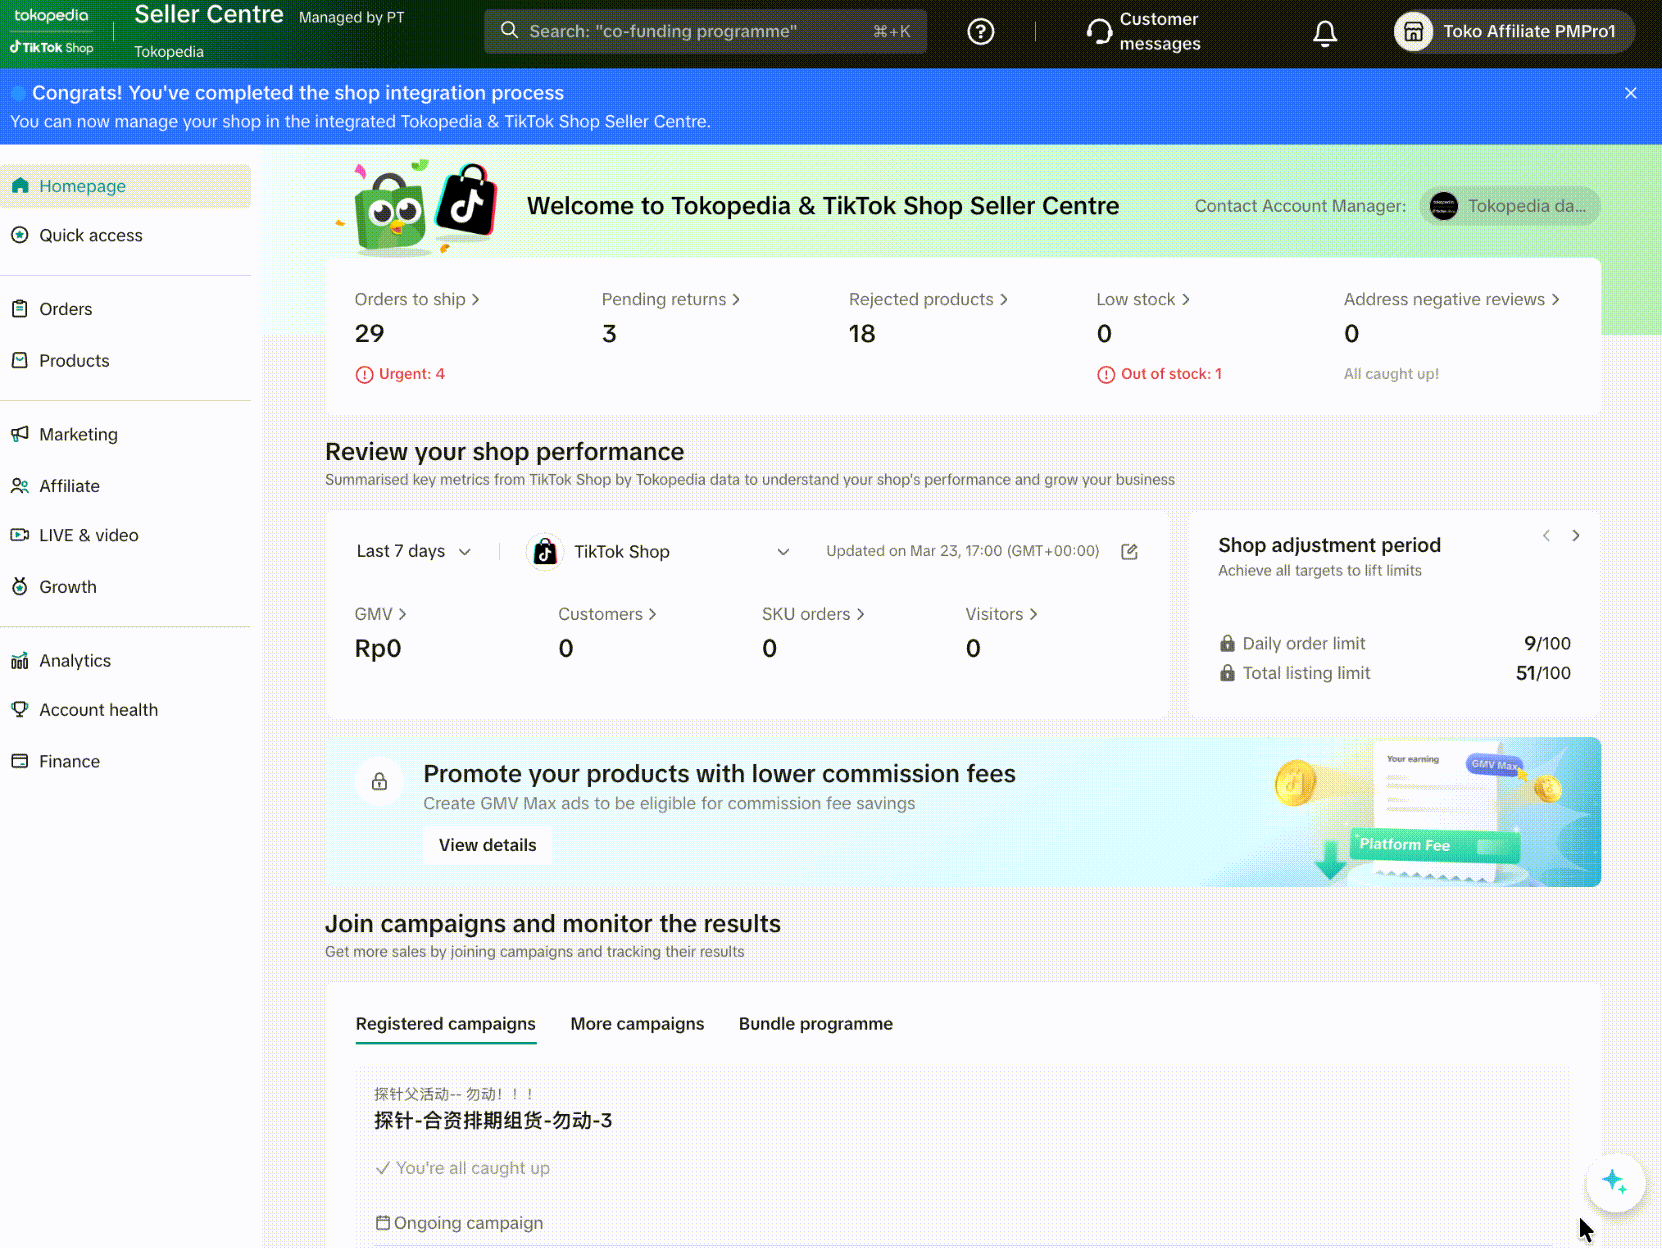Click the Total listing limit row
The image size is (1662, 1248).
pyautogui.click(x=1395, y=673)
